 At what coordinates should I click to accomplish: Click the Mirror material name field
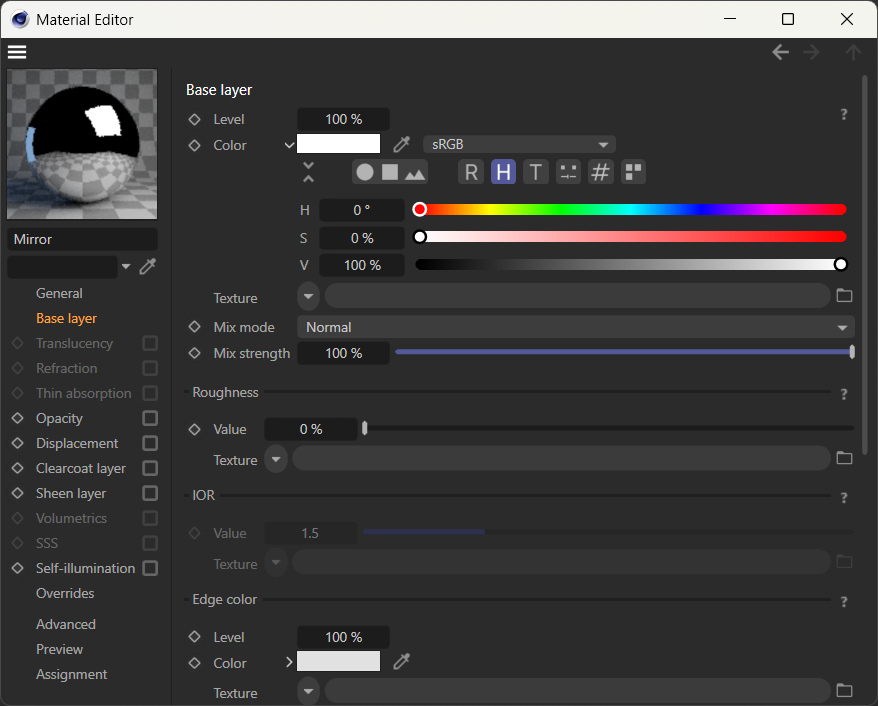(x=82, y=240)
